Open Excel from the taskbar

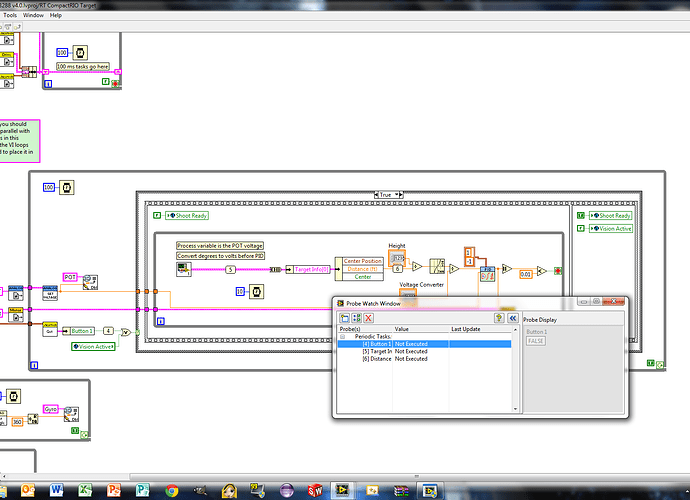coord(85,490)
